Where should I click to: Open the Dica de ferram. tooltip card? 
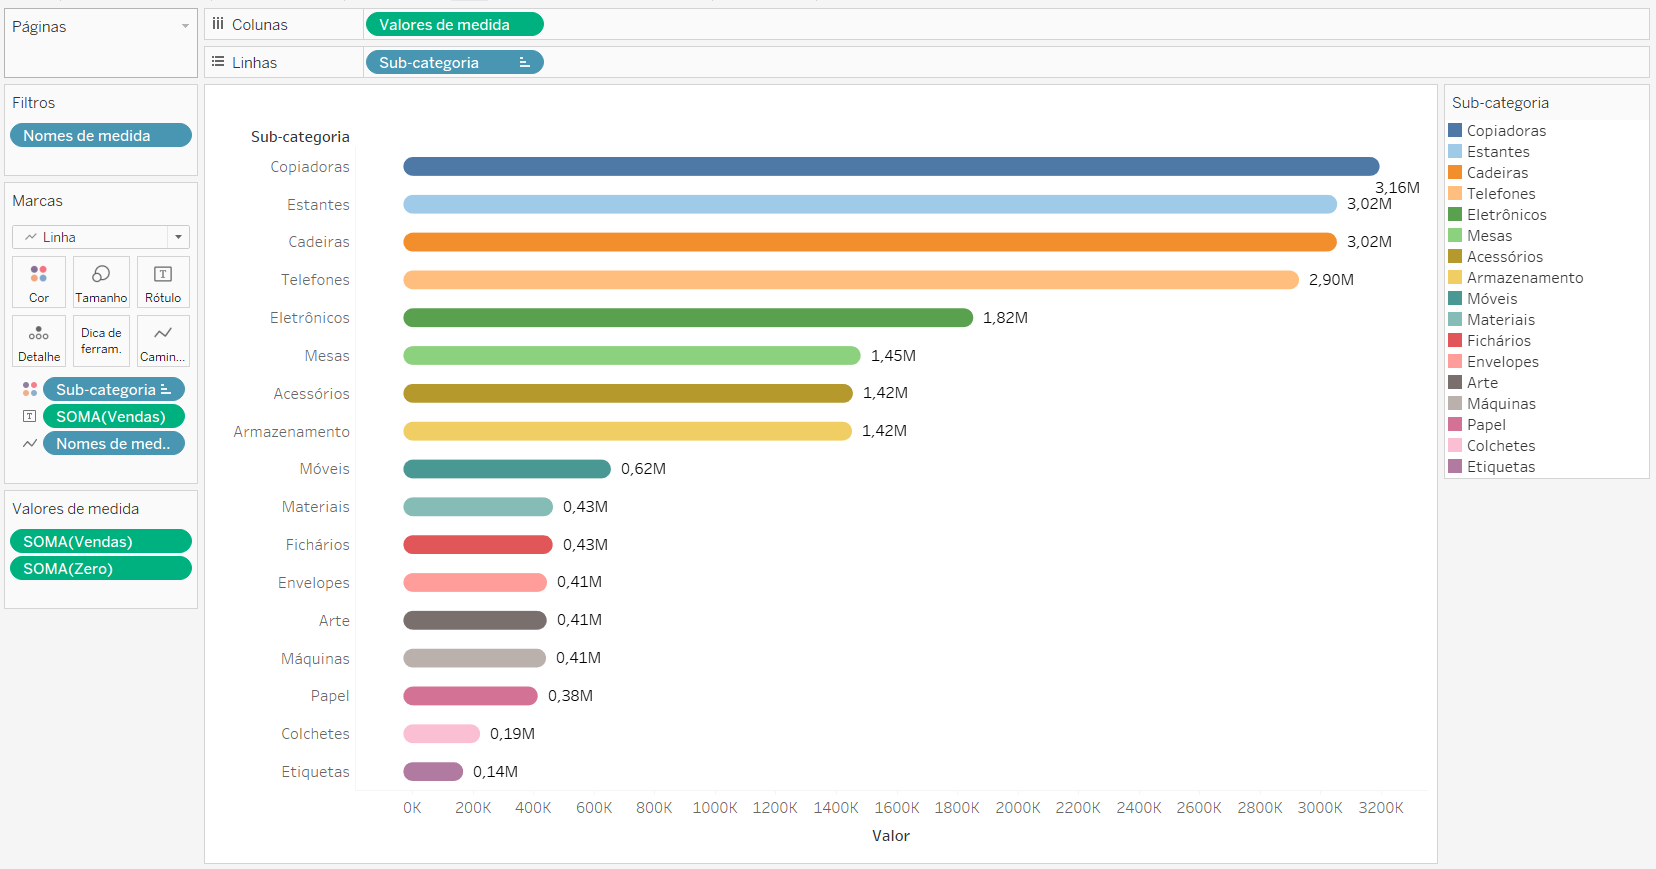(x=101, y=341)
